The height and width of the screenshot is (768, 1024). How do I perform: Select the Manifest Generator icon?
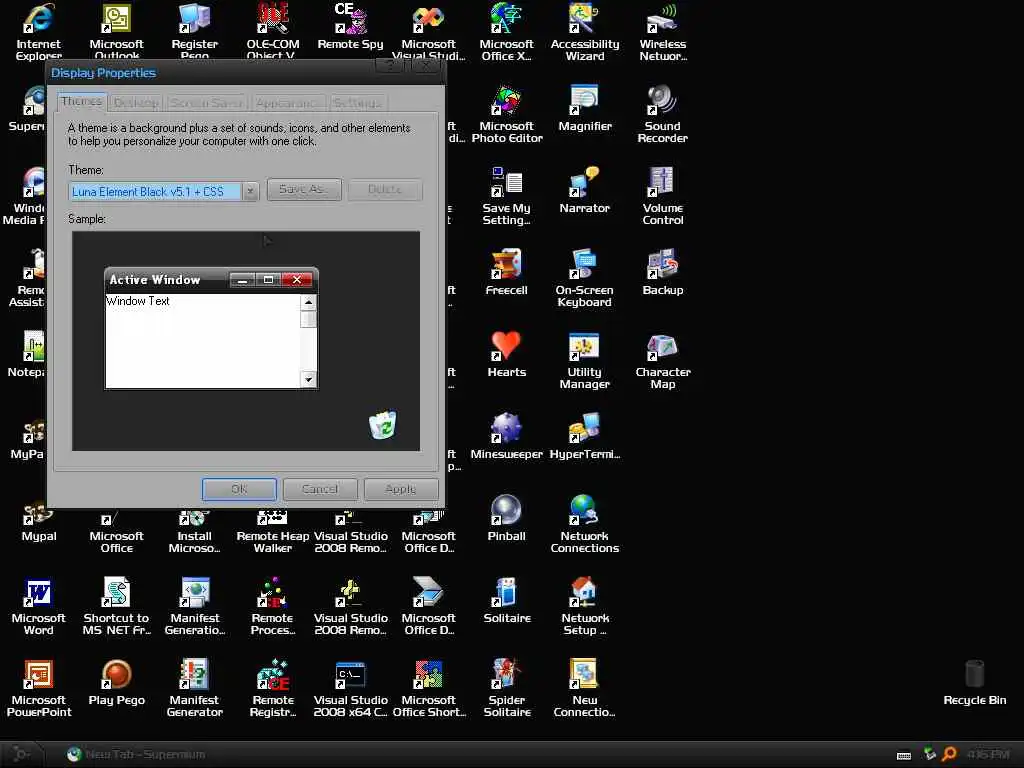195,688
